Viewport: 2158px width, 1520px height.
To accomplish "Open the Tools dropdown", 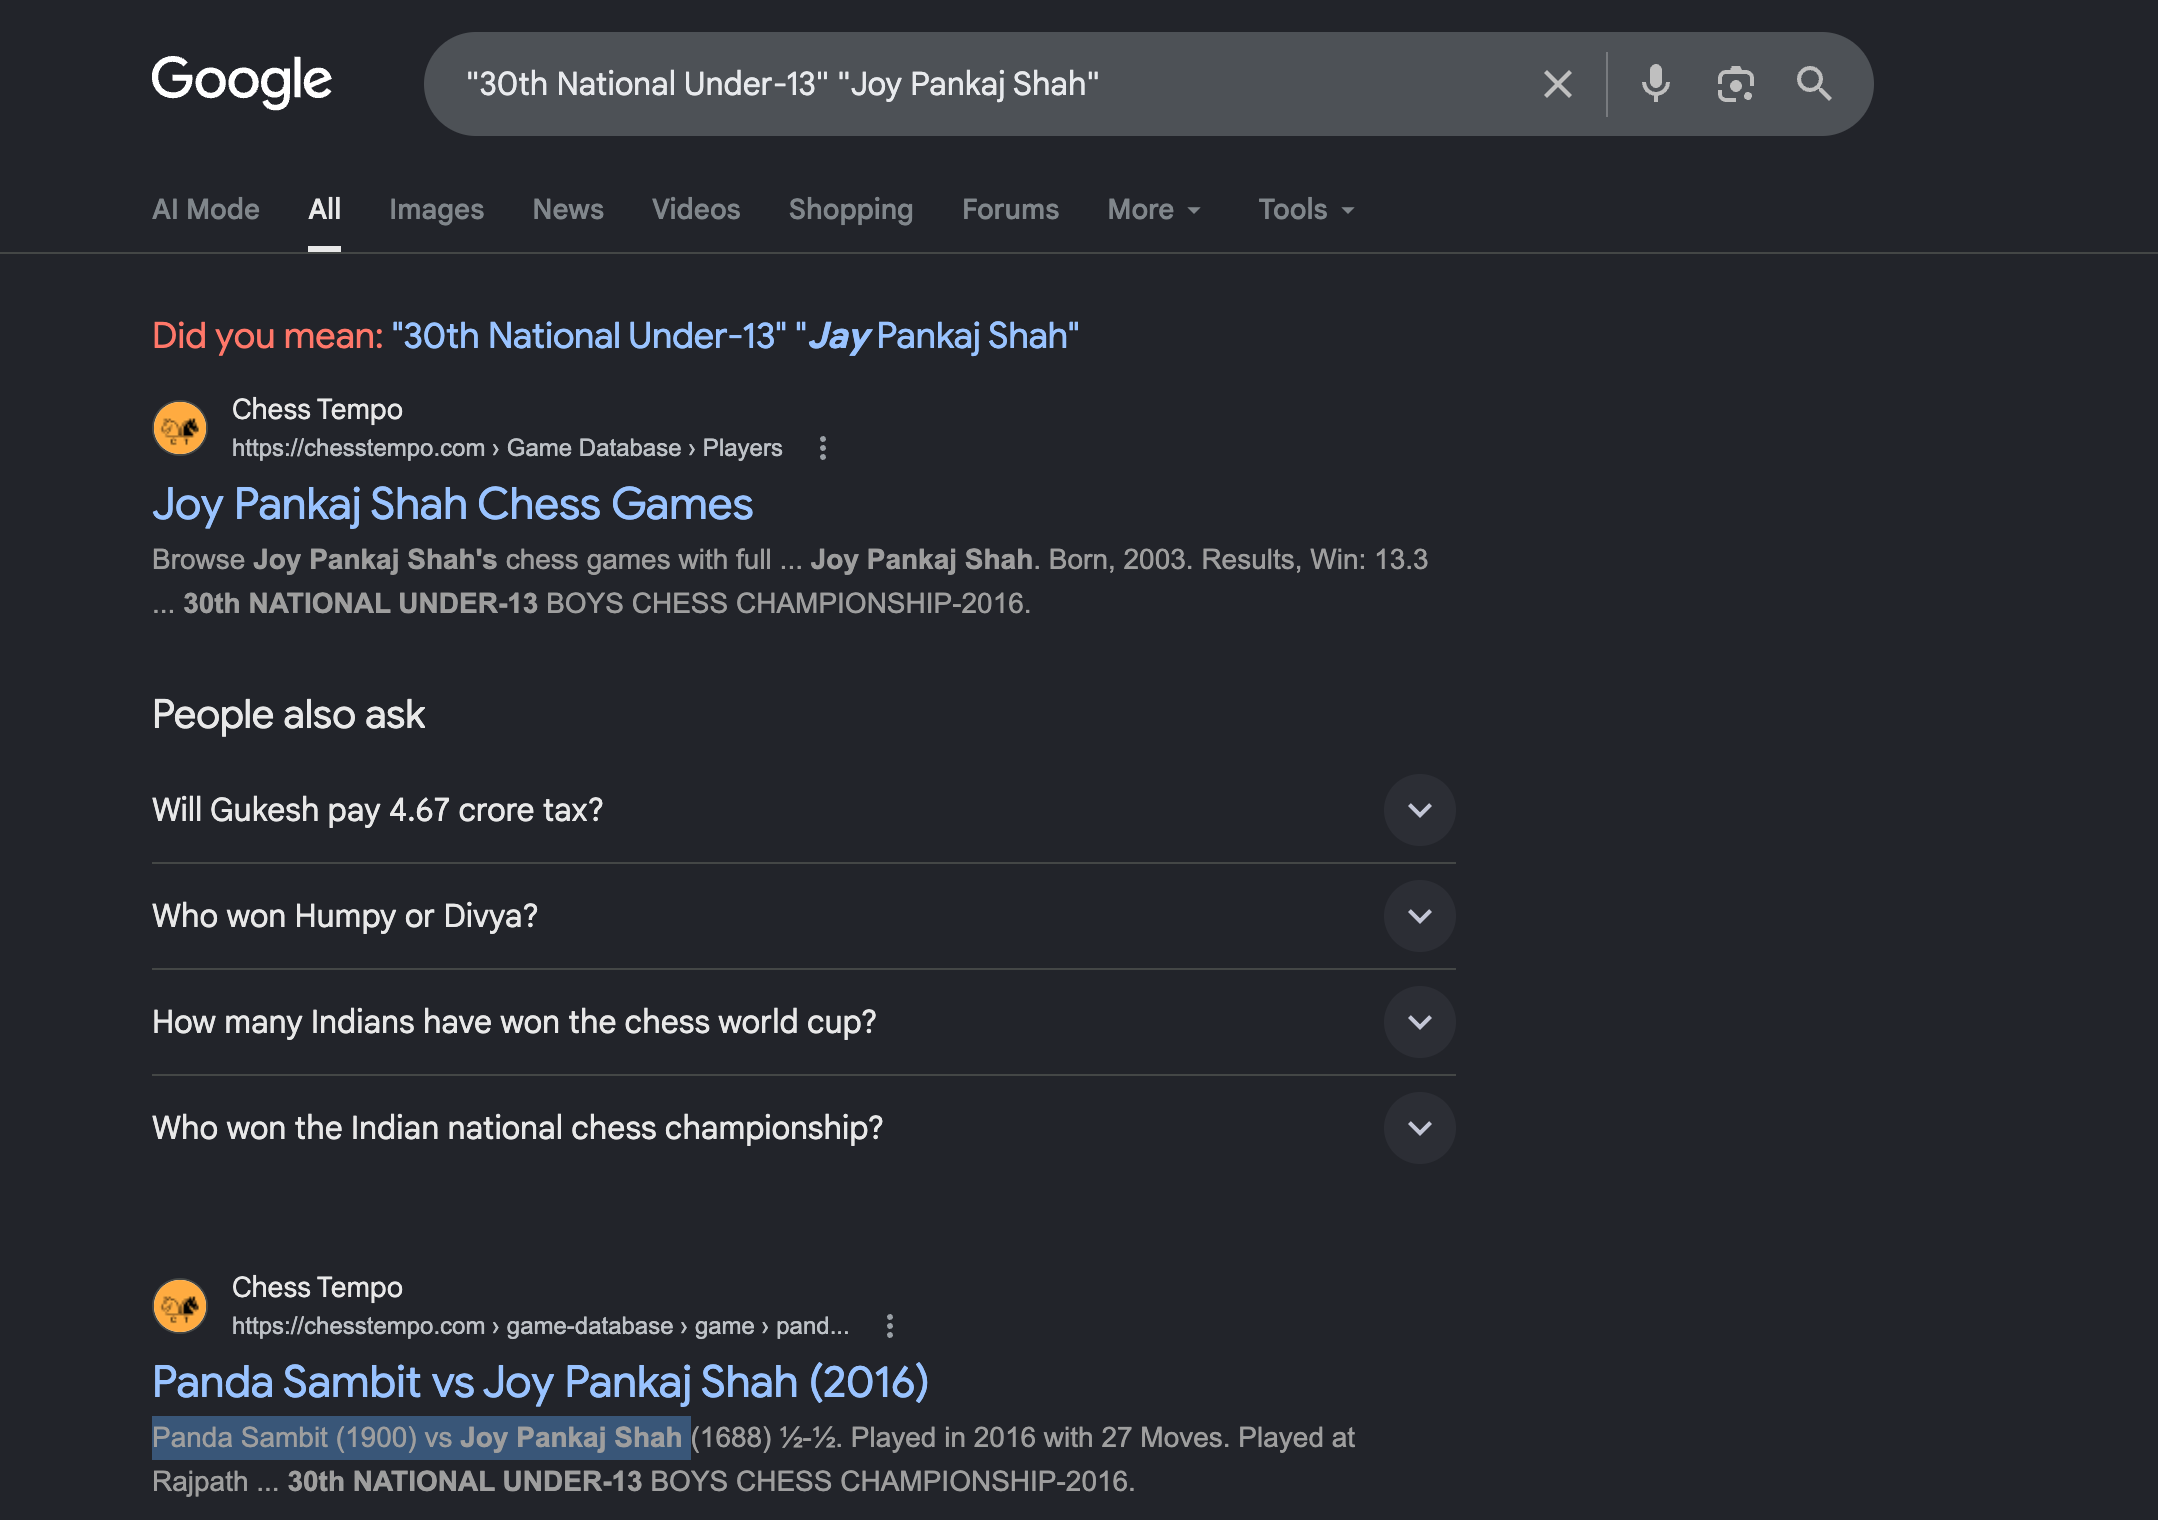I will click(1306, 209).
